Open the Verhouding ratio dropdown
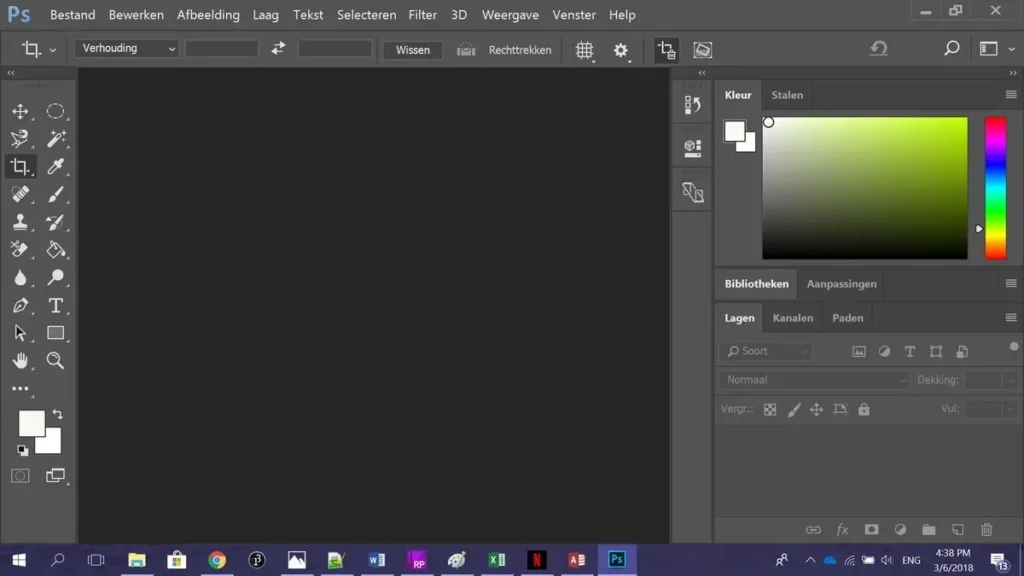 tap(127, 49)
